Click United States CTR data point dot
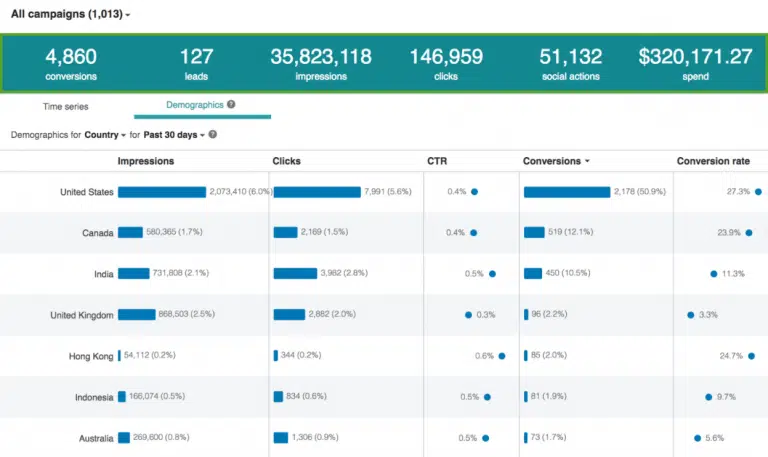Viewport: 768px width, 457px height. [474, 192]
